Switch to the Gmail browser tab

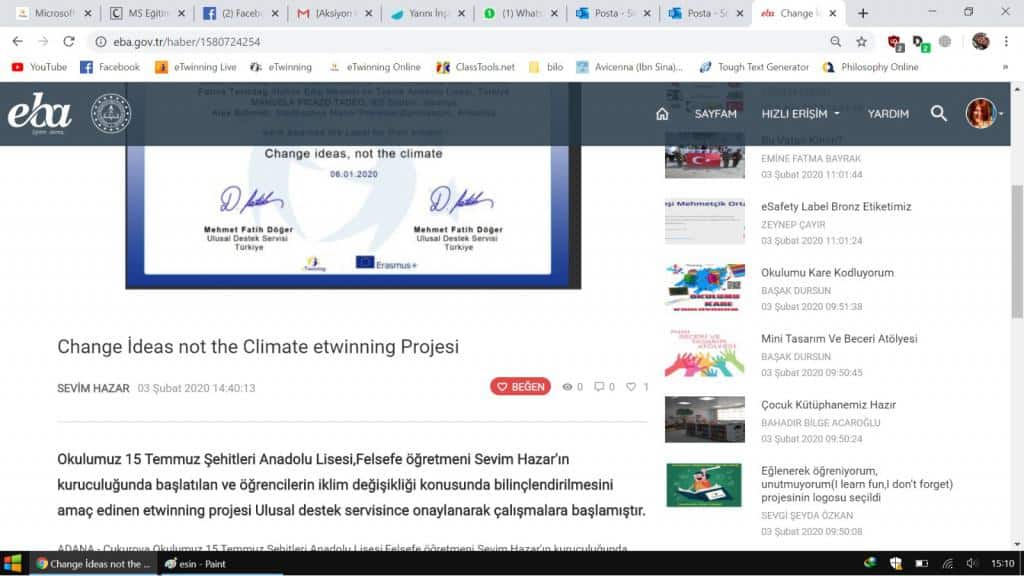coord(334,13)
